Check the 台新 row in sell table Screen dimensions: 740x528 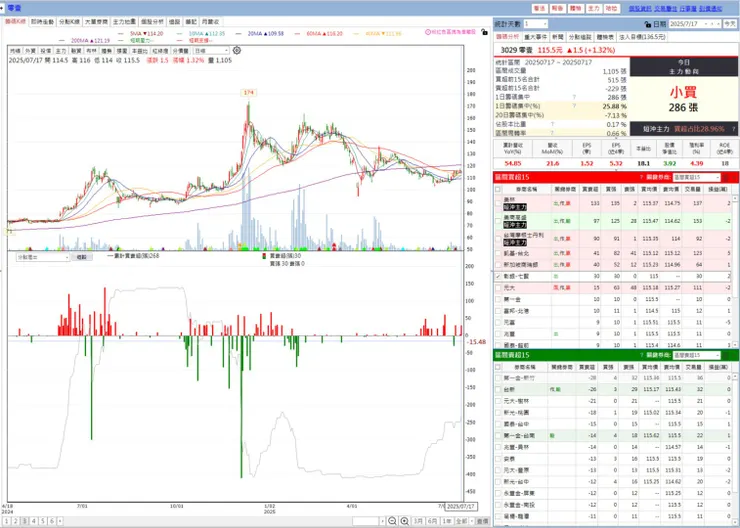[498, 389]
